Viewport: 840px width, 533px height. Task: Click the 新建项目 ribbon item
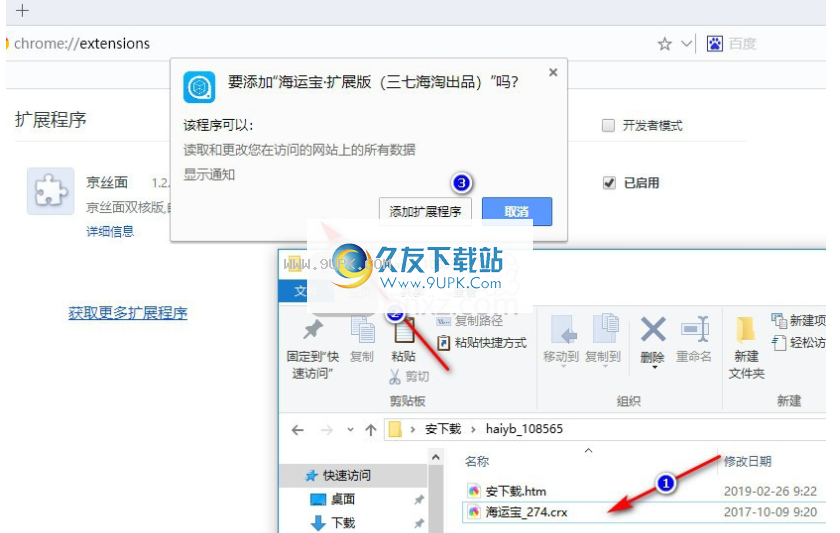point(798,320)
